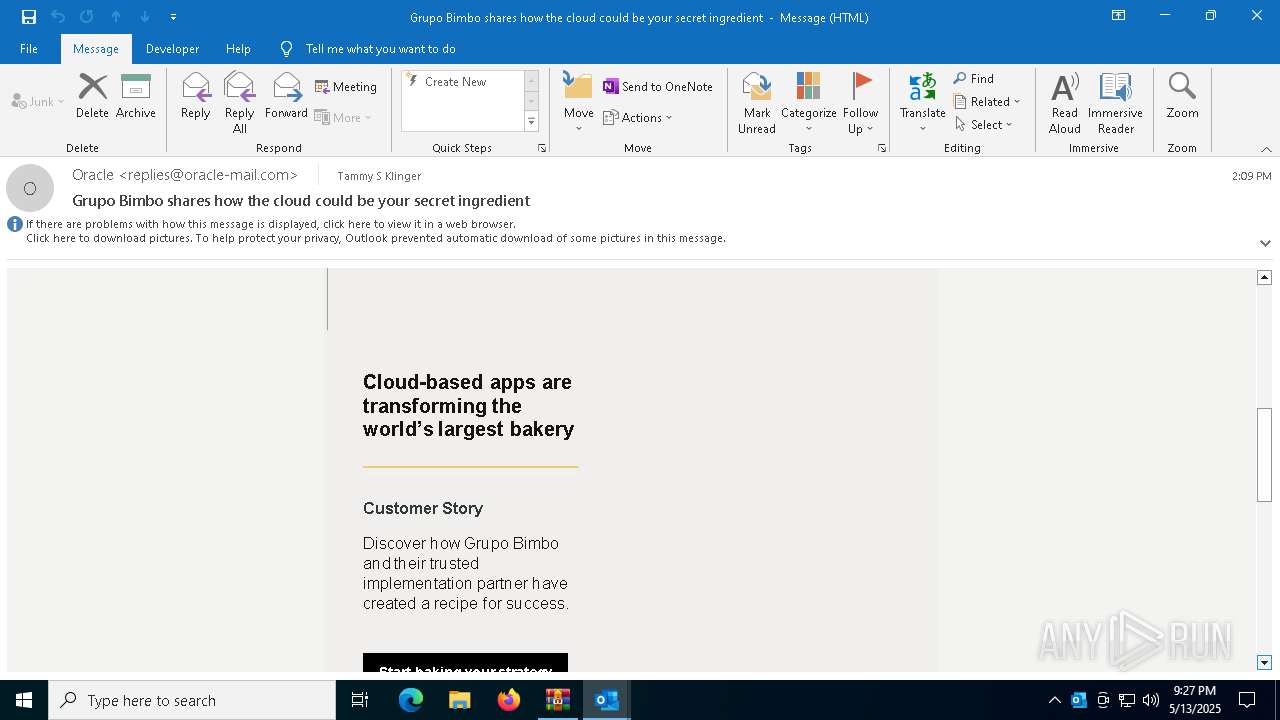The height and width of the screenshot is (720, 1280).
Task: Click the scroll down arrow of message body
Action: 1264,663
